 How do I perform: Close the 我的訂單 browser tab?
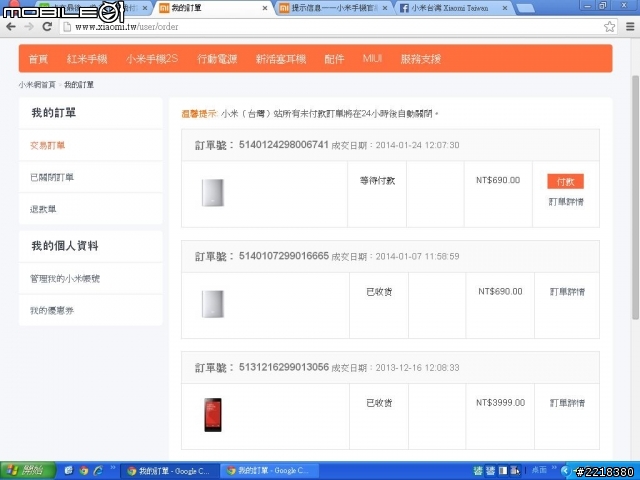pos(264,8)
